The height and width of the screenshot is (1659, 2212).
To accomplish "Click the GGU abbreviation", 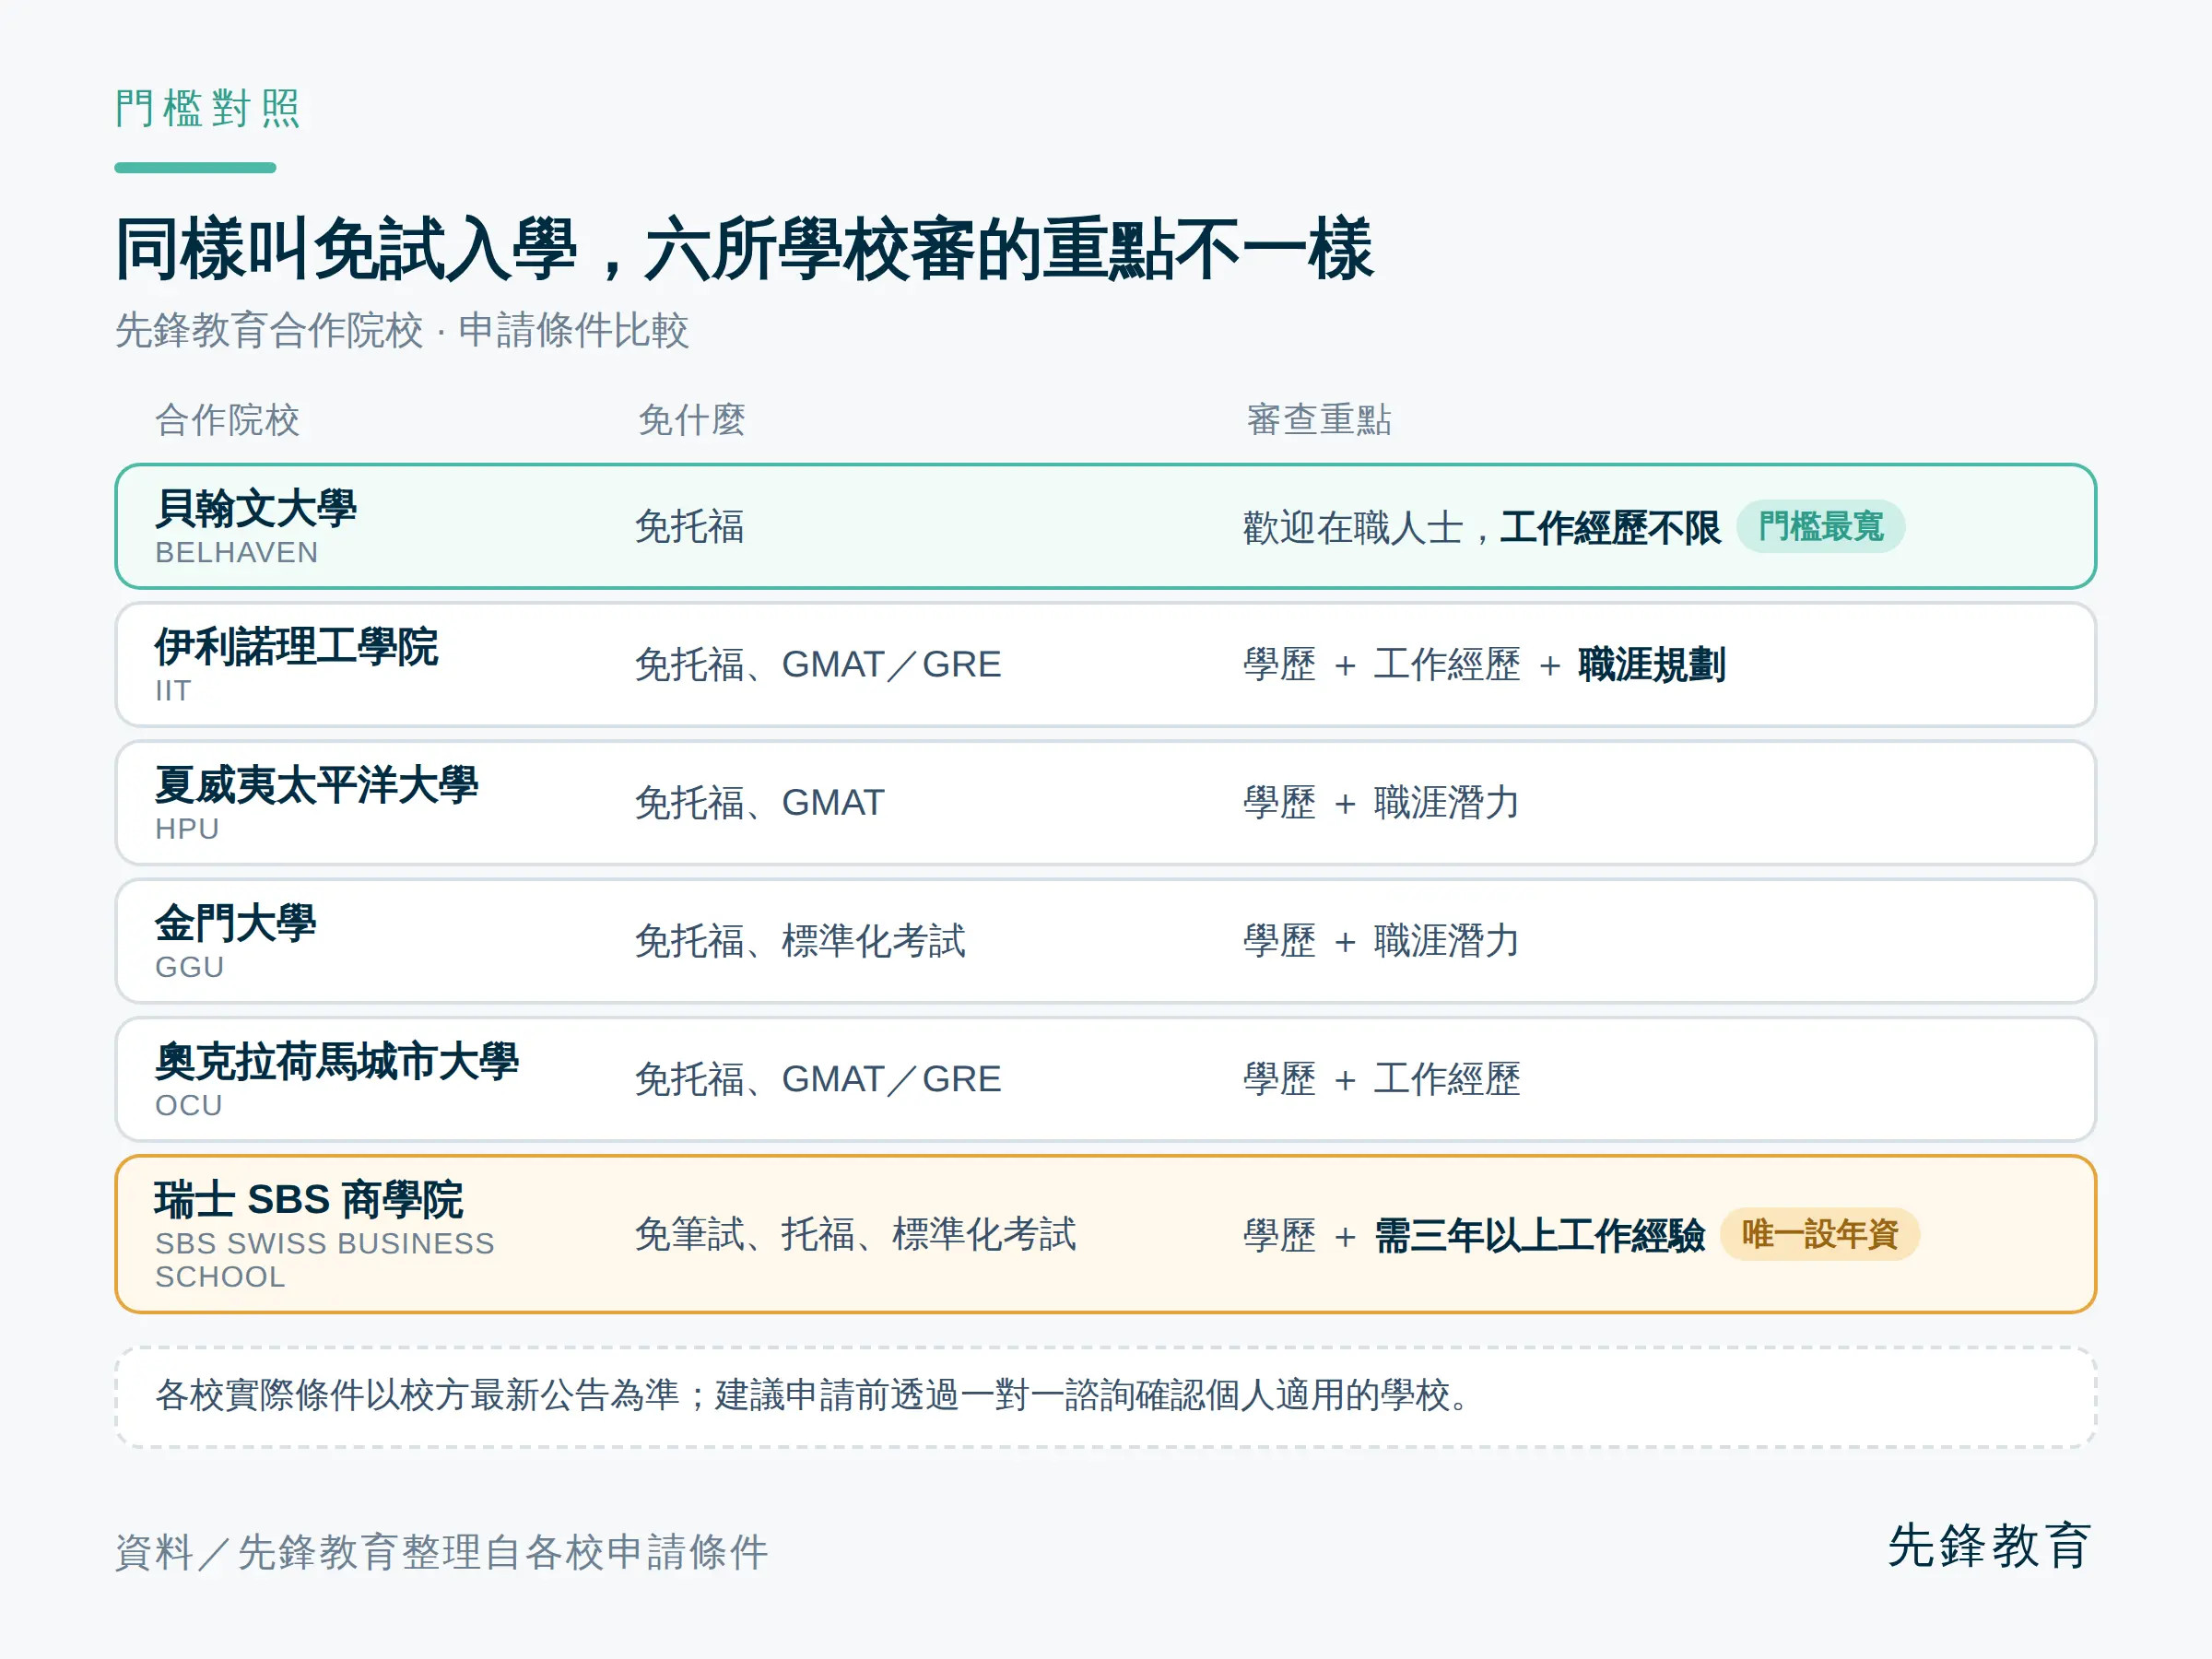I will click(x=189, y=967).
